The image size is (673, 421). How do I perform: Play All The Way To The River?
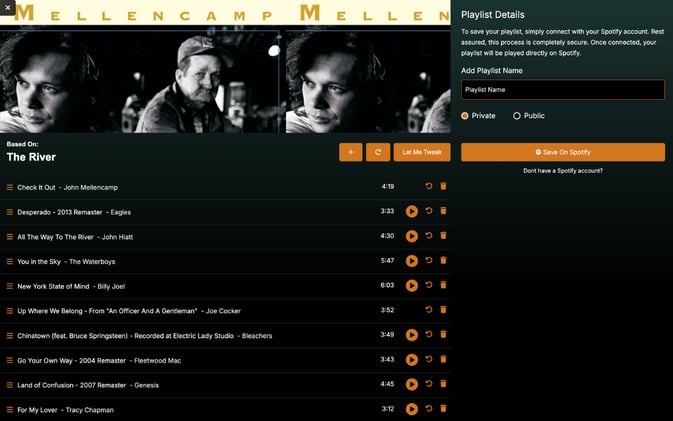coord(412,236)
